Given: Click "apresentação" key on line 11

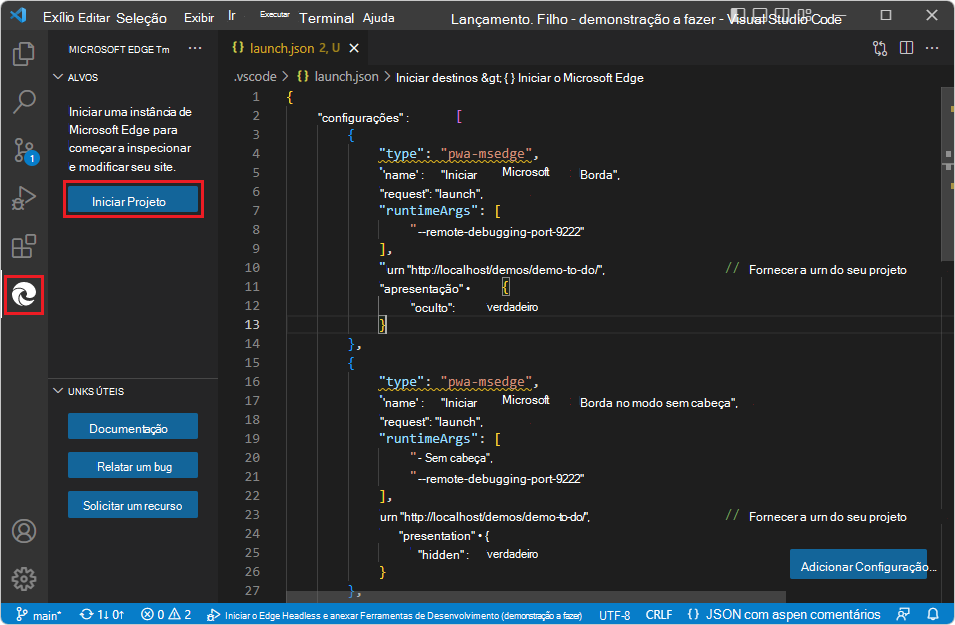Looking at the screenshot, I should [421, 289].
